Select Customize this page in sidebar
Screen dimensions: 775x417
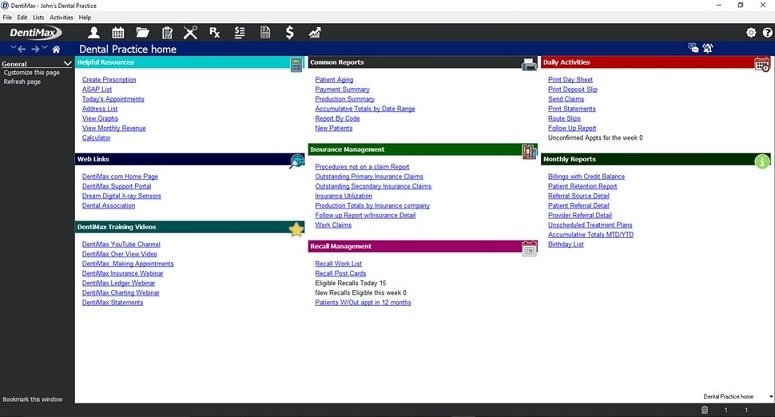[32, 73]
